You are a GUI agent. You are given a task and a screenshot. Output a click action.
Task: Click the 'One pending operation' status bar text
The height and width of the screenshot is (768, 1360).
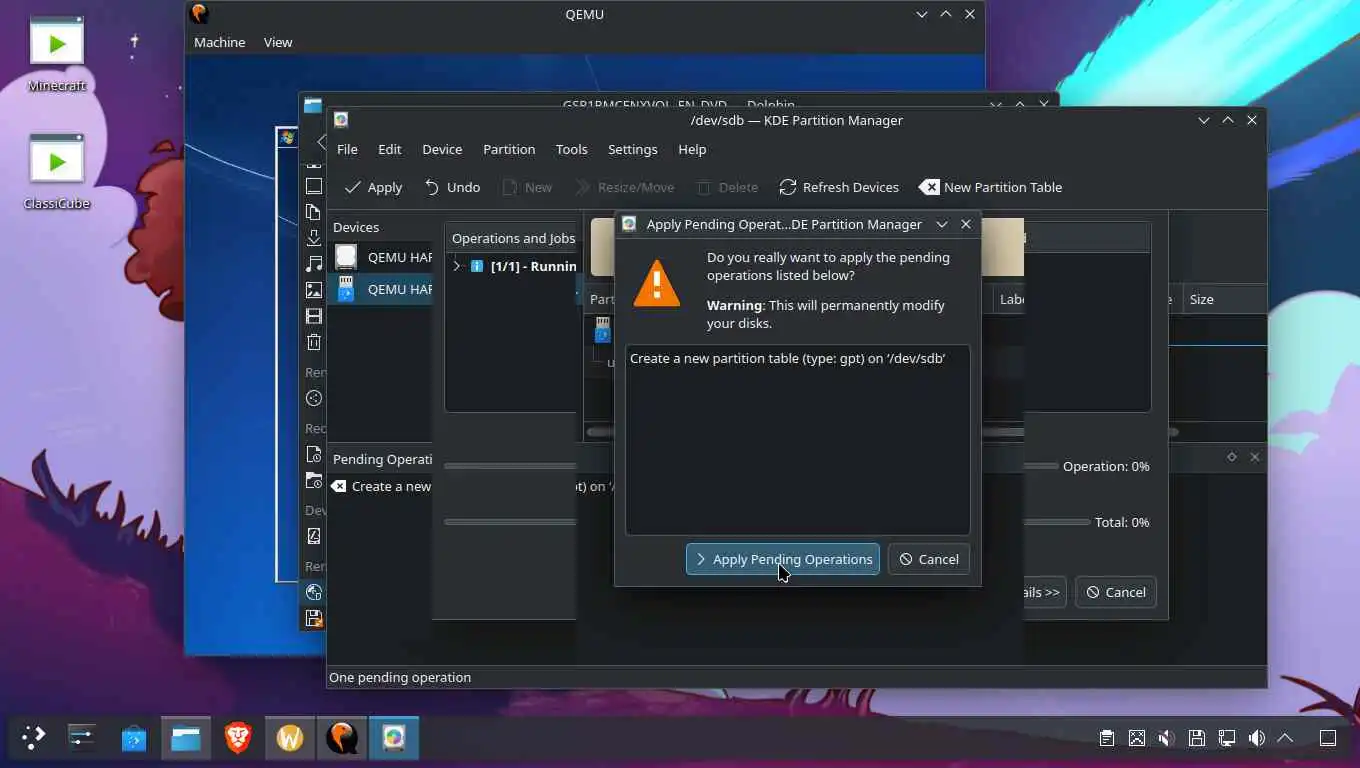pyautogui.click(x=400, y=677)
